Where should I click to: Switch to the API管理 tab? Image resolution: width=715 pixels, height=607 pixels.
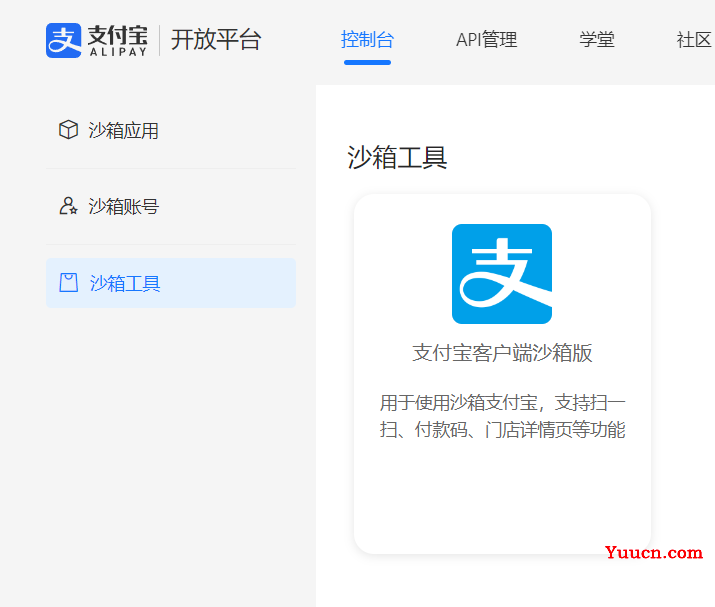(487, 40)
